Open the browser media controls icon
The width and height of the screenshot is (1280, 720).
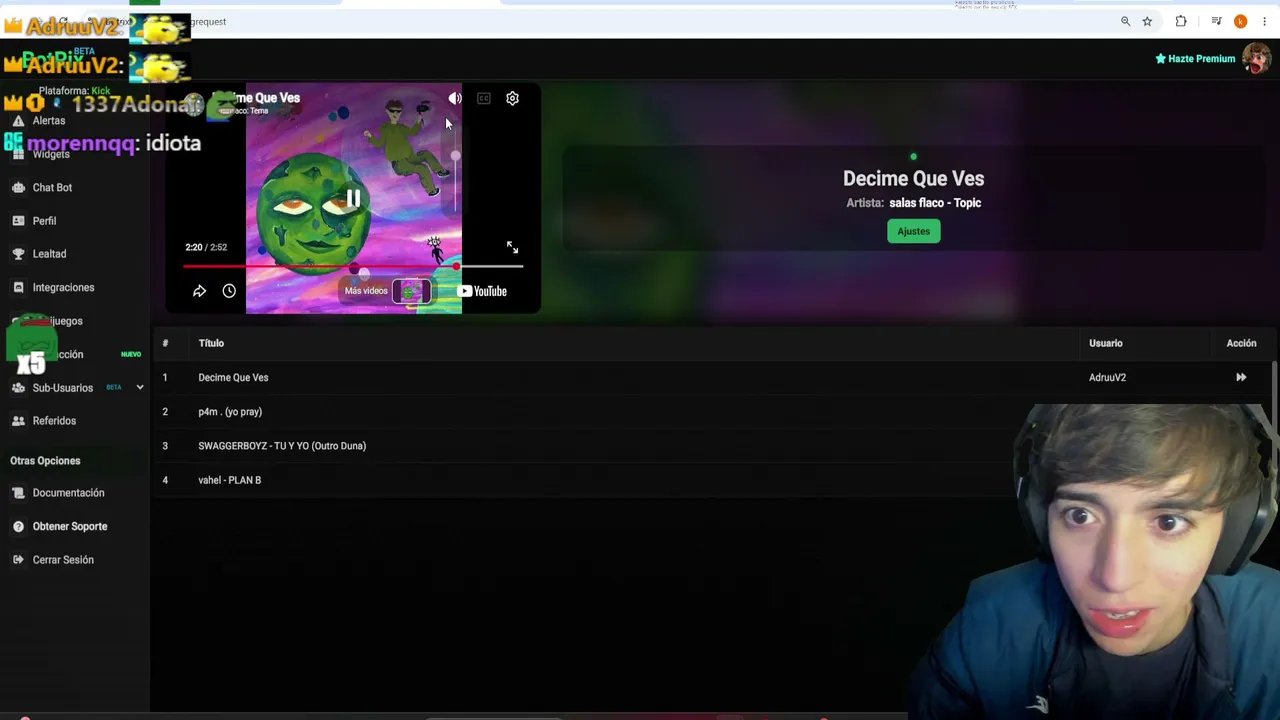click(x=1216, y=21)
